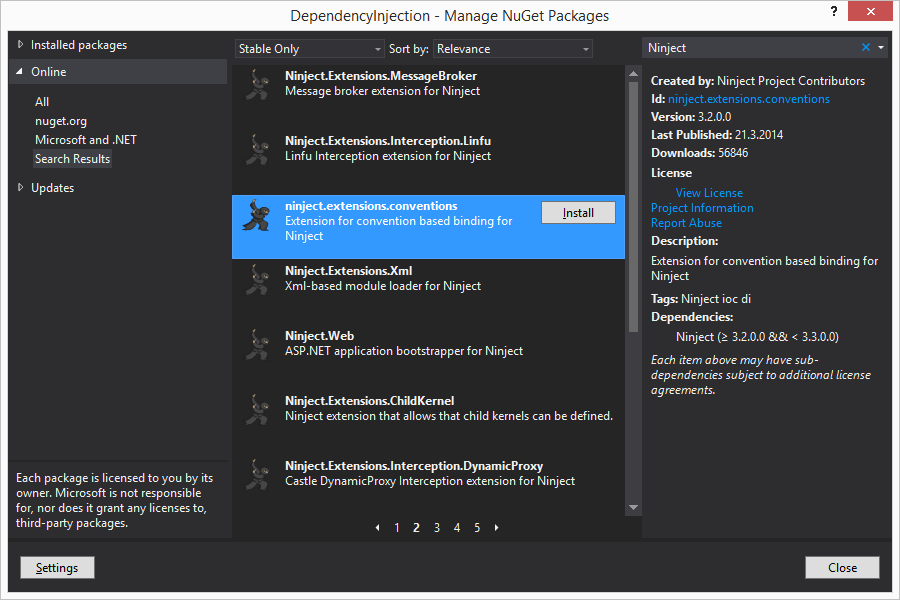Click the Ninject.Extensions.Interception.Linfu ninja icon
This screenshot has width=900, height=600.
click(257, 150)
